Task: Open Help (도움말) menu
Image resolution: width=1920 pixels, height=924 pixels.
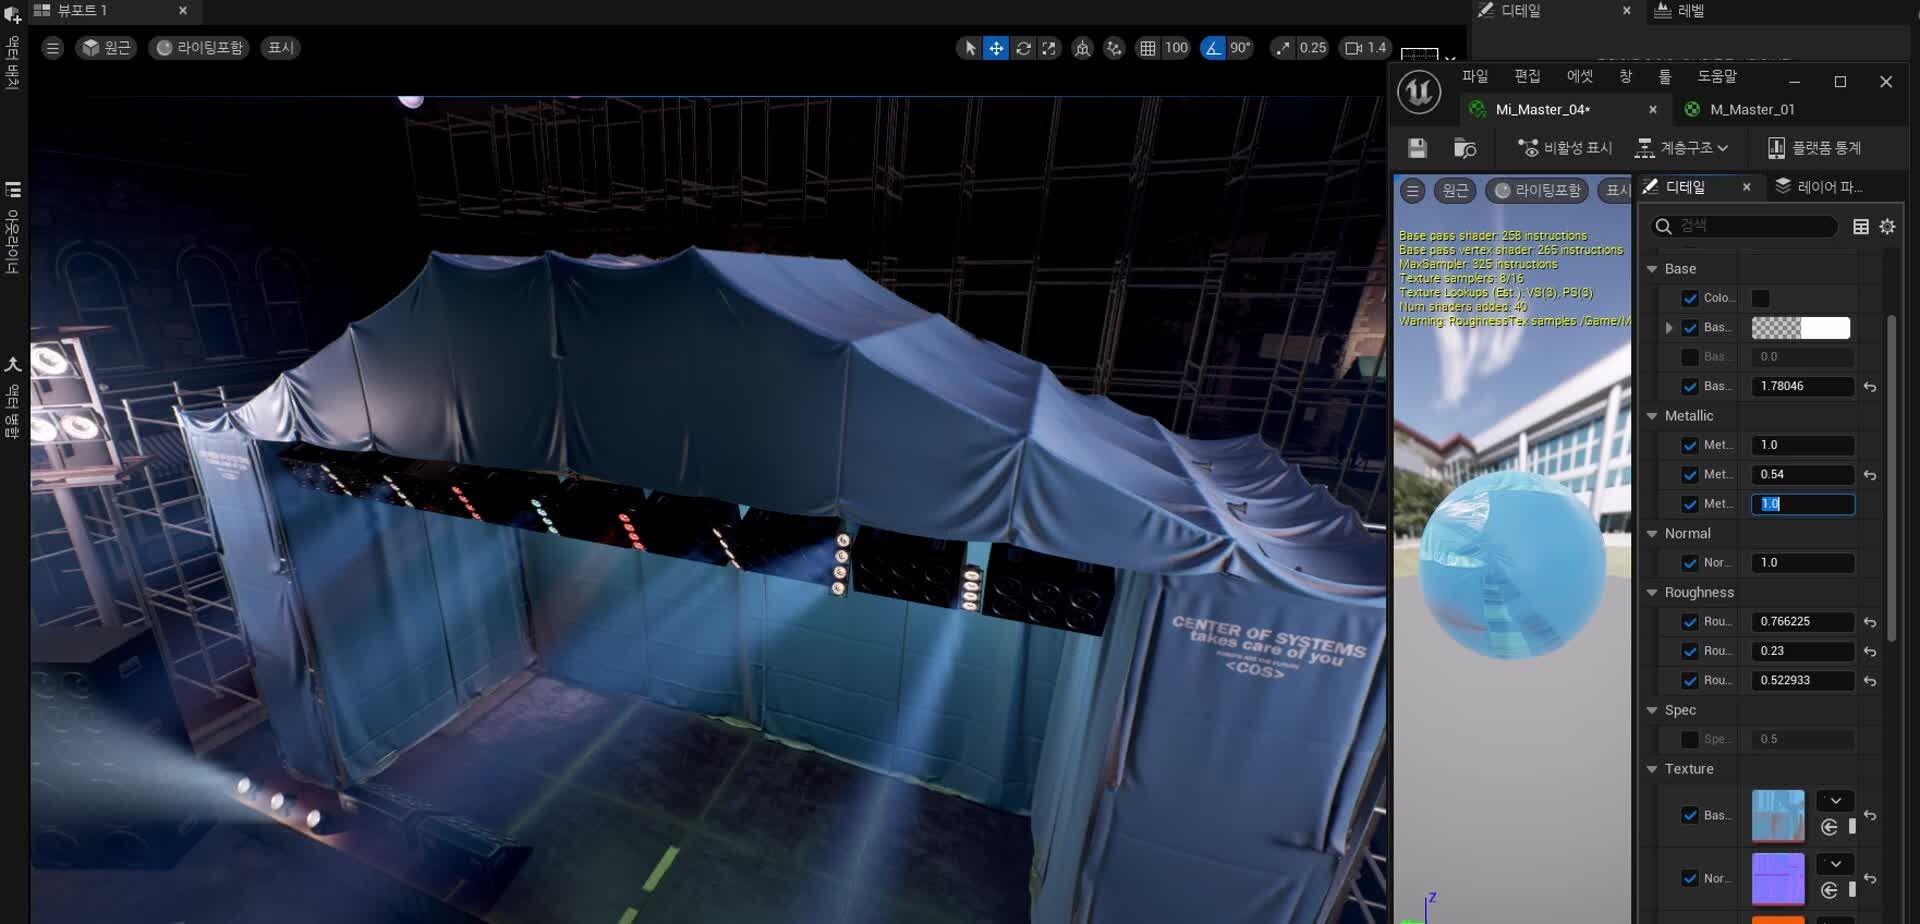Action: click(x=1717, y=77)
